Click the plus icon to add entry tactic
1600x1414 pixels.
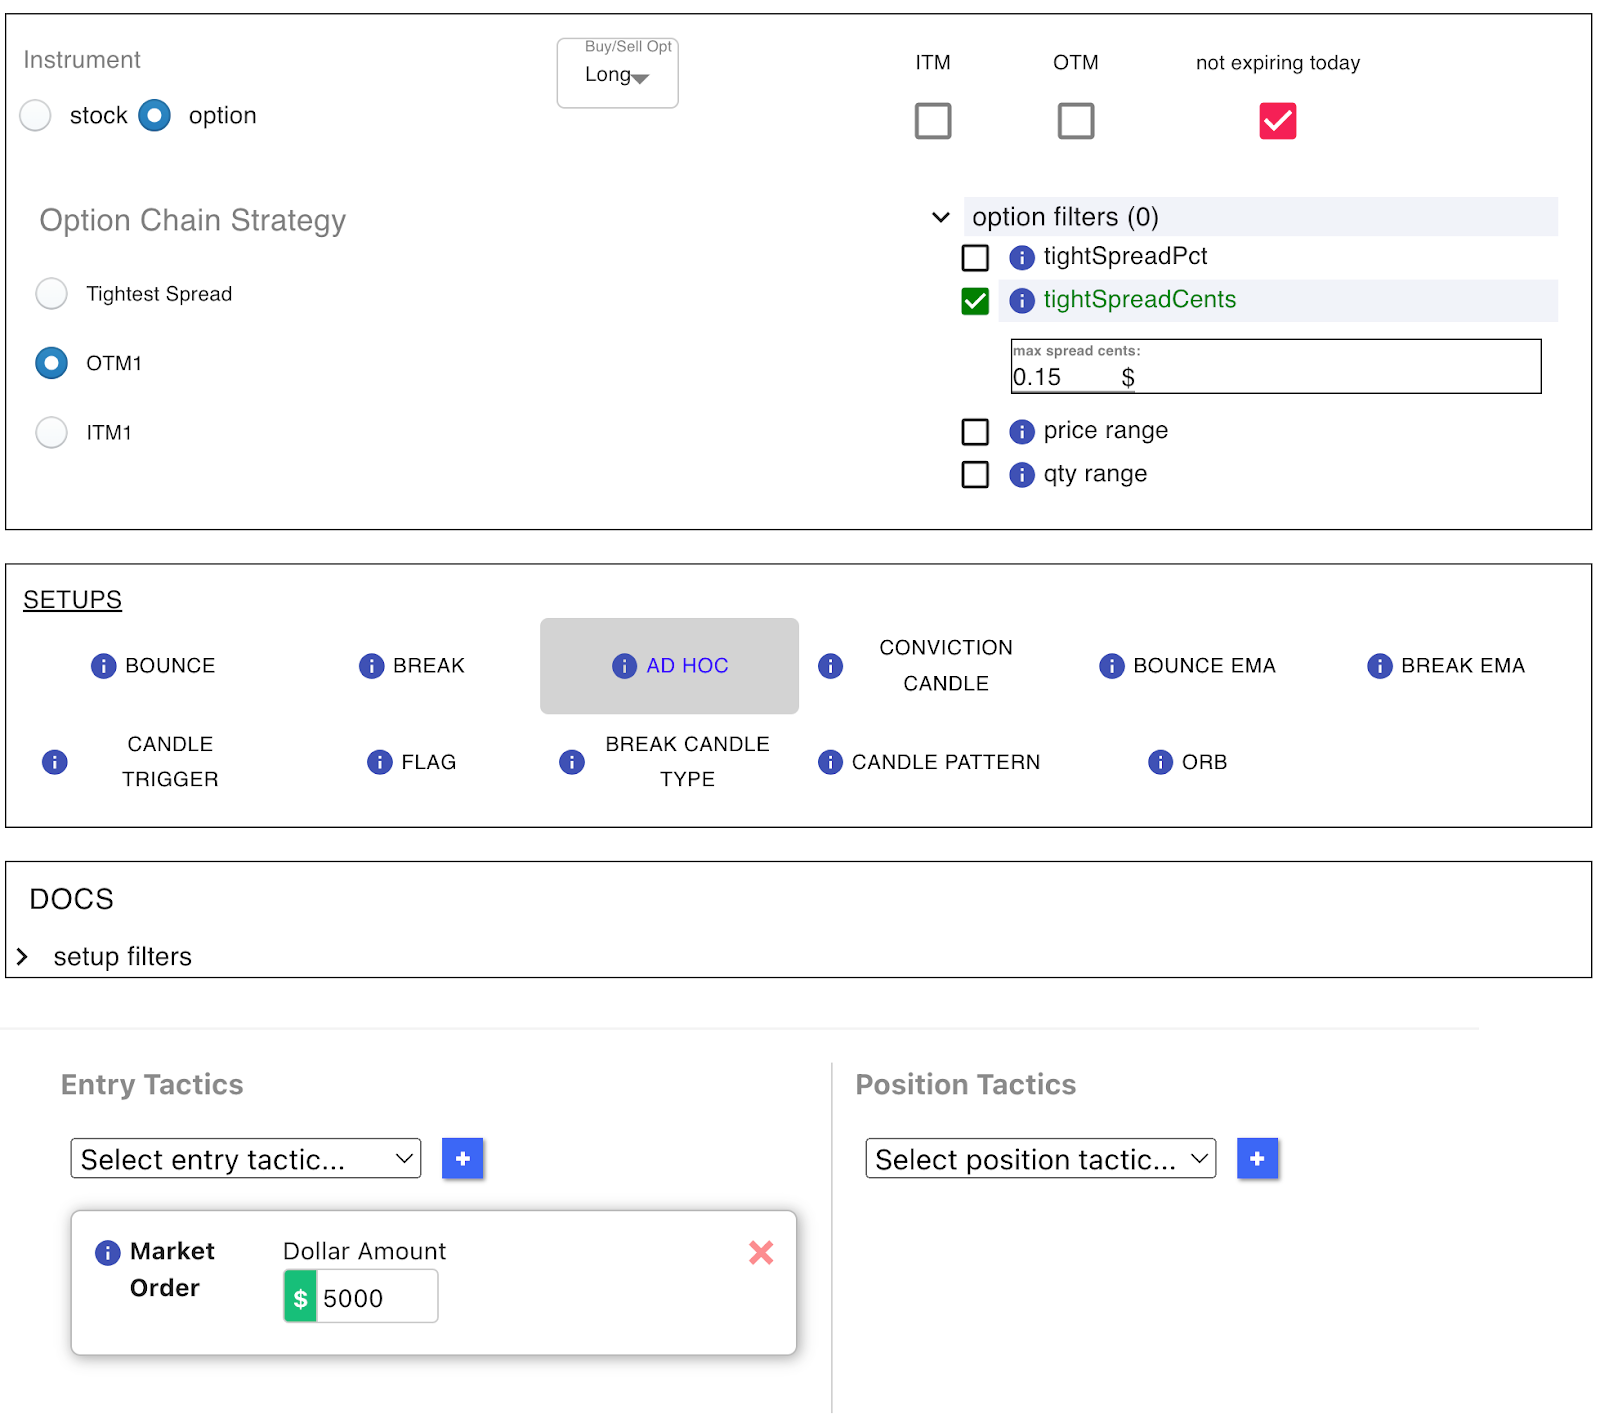462,1159
